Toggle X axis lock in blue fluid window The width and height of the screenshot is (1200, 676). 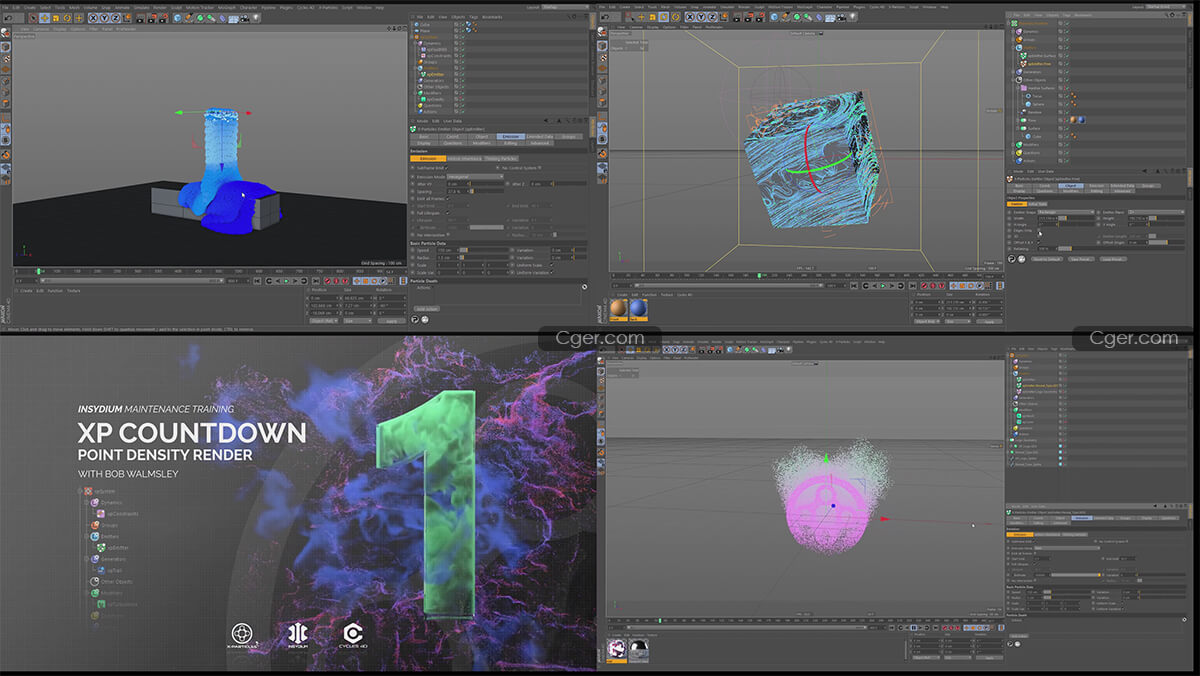(x=94, y=18)
